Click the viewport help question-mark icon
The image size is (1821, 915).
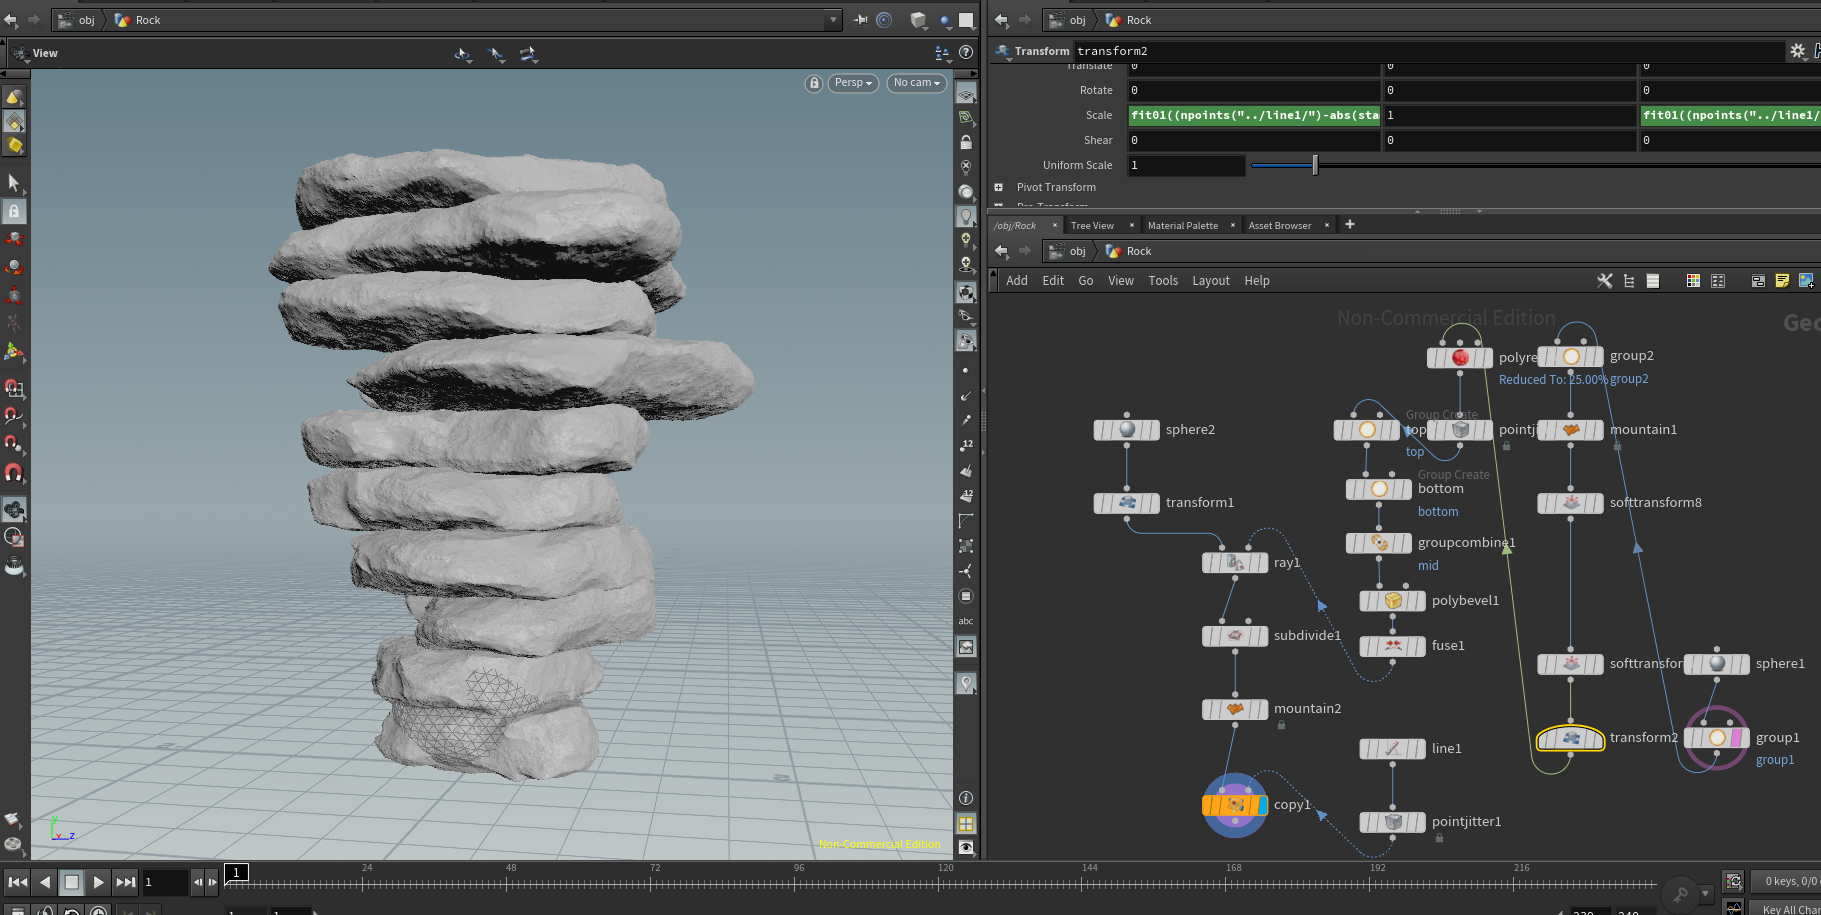point(966,53)
